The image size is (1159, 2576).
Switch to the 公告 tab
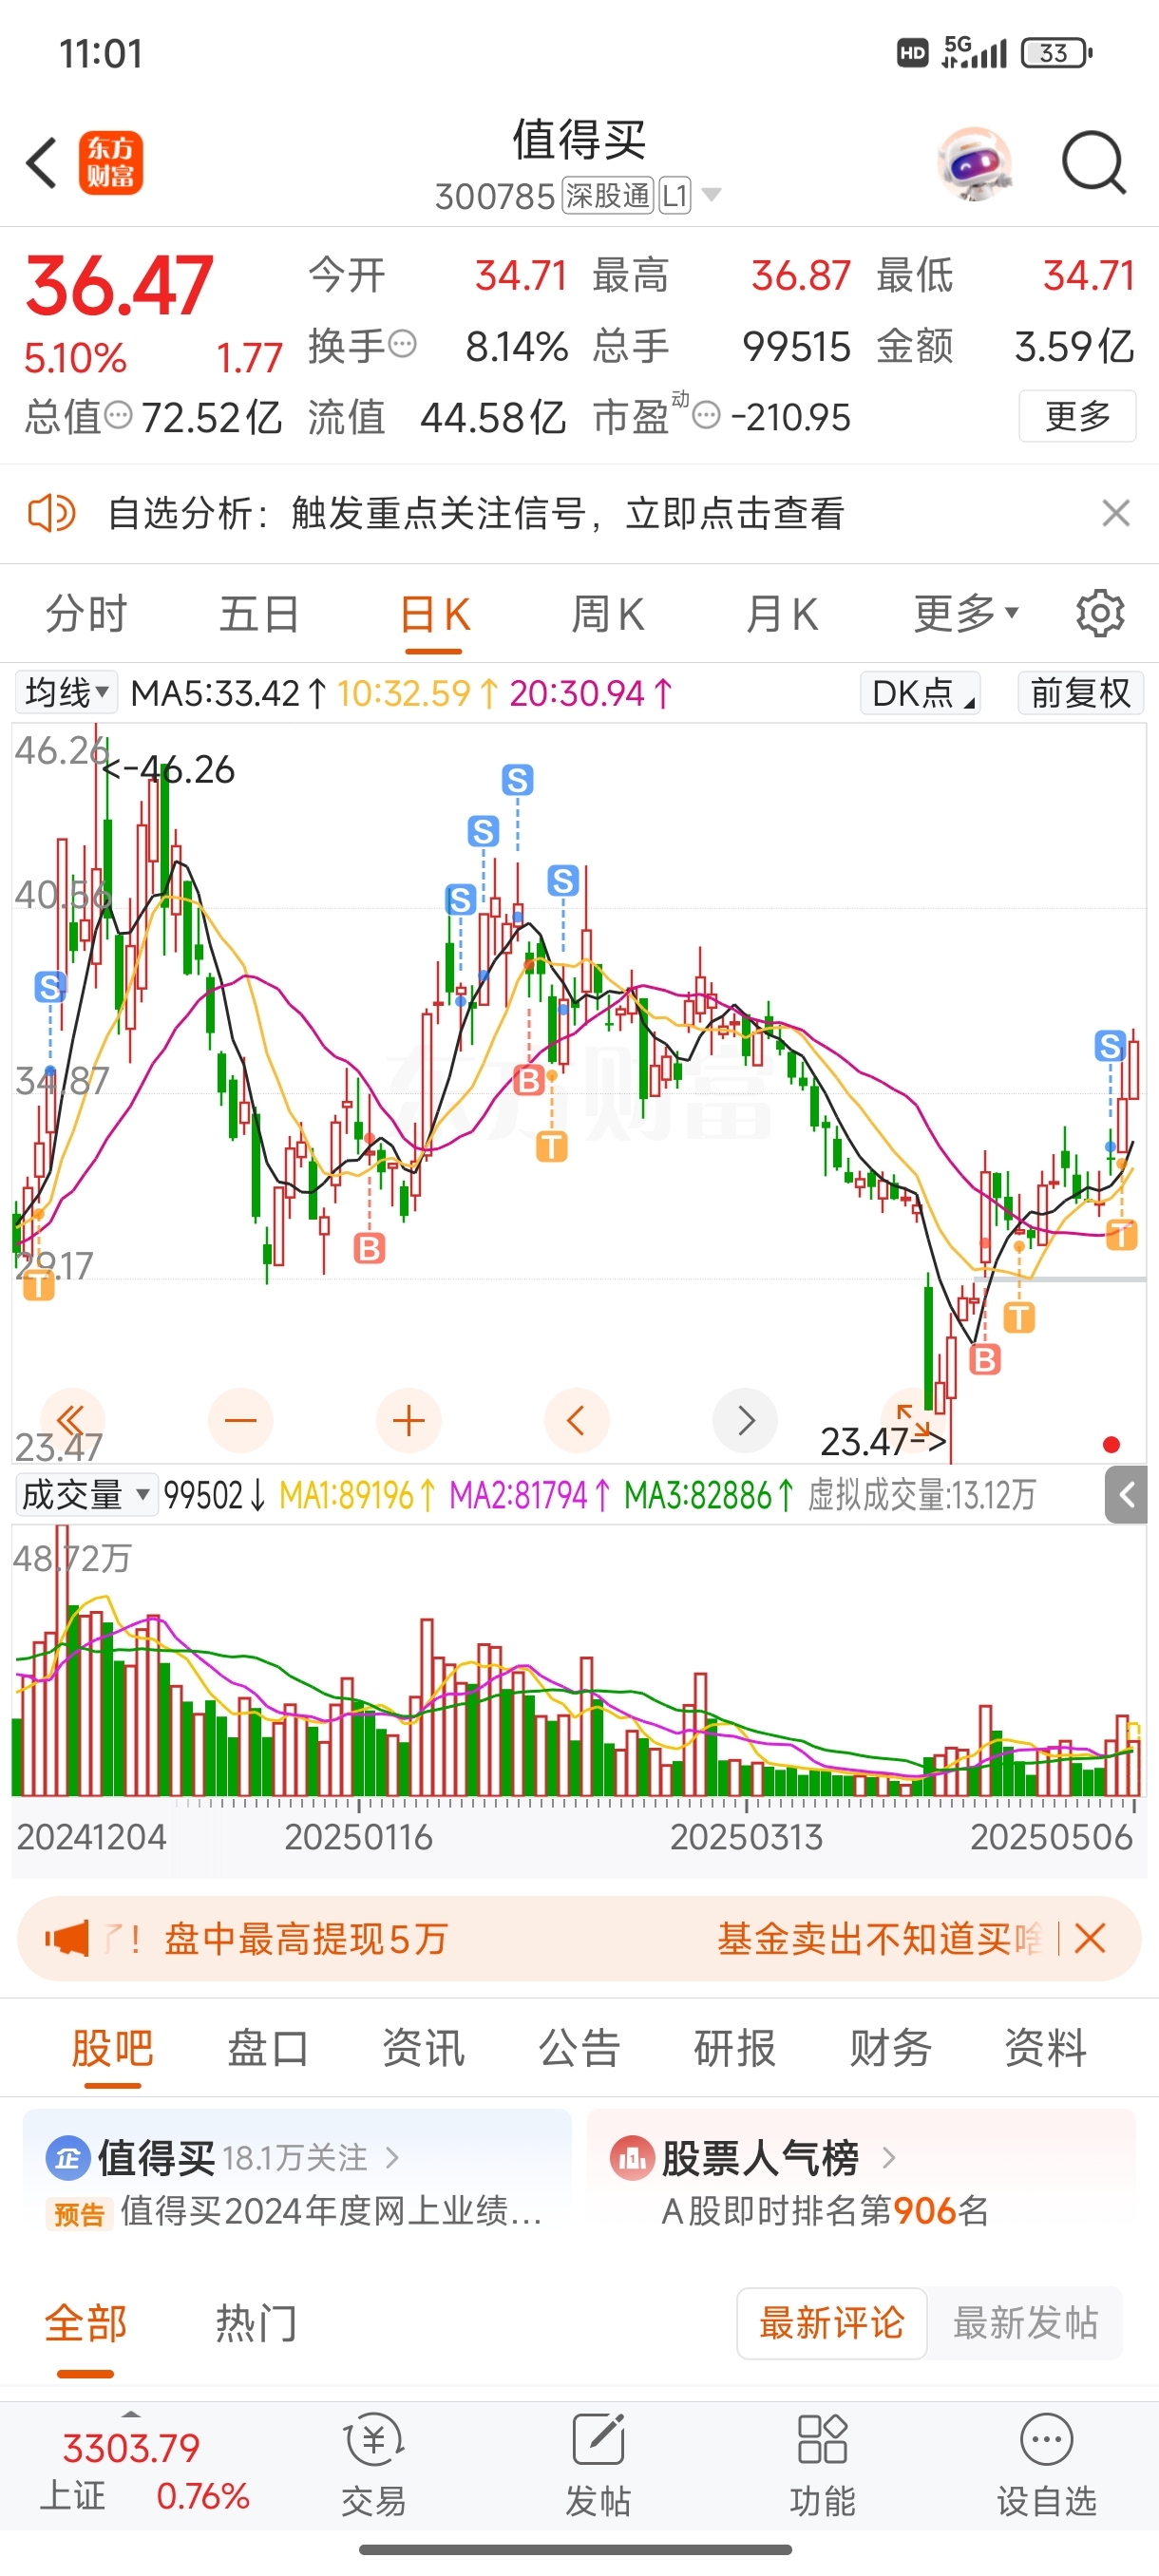click(x=579, y=2048)
